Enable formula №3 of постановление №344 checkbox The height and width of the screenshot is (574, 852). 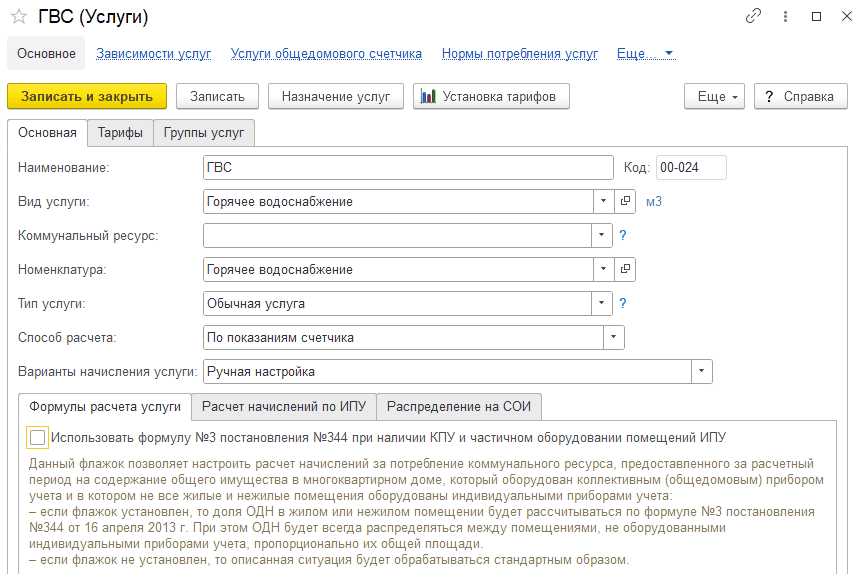coord(37,438)
